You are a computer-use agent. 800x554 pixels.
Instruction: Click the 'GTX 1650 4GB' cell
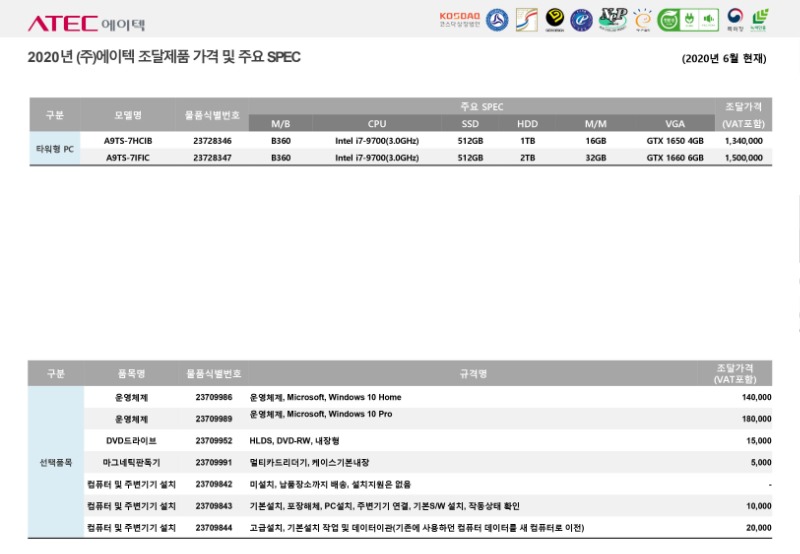tap(675, 141)
